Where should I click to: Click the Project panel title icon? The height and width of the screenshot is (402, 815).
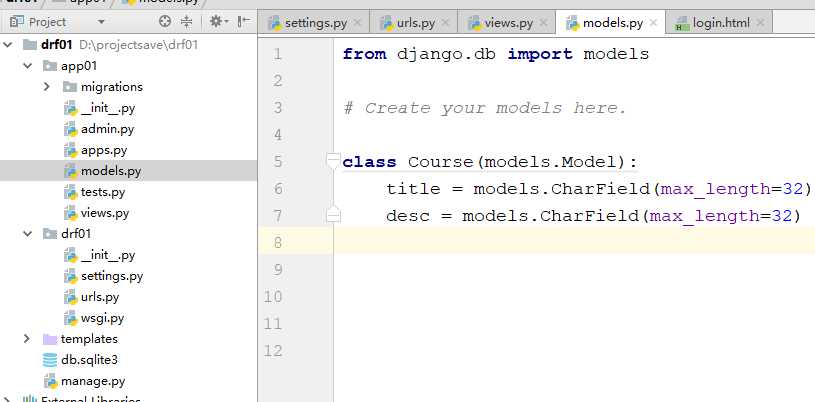(x=17, y=21)
